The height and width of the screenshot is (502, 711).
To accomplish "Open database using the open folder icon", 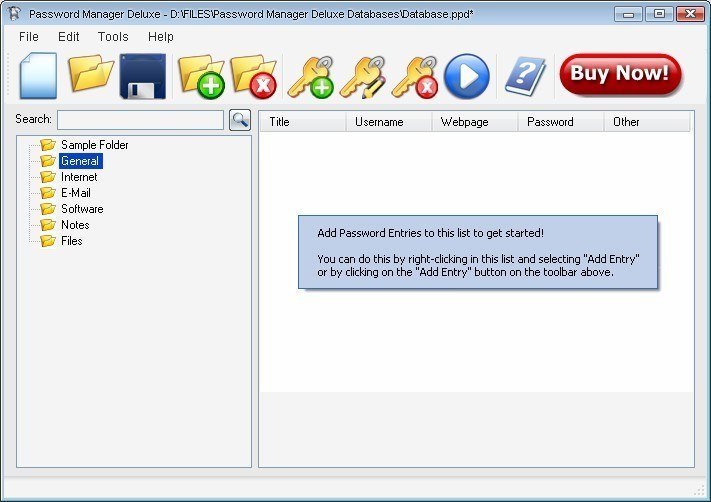I will [x=91, y=73].
